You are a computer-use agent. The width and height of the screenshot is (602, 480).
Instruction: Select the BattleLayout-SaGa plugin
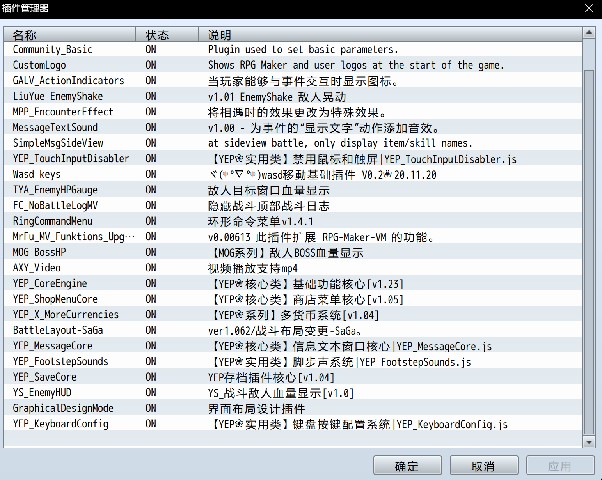coord(293,330)
